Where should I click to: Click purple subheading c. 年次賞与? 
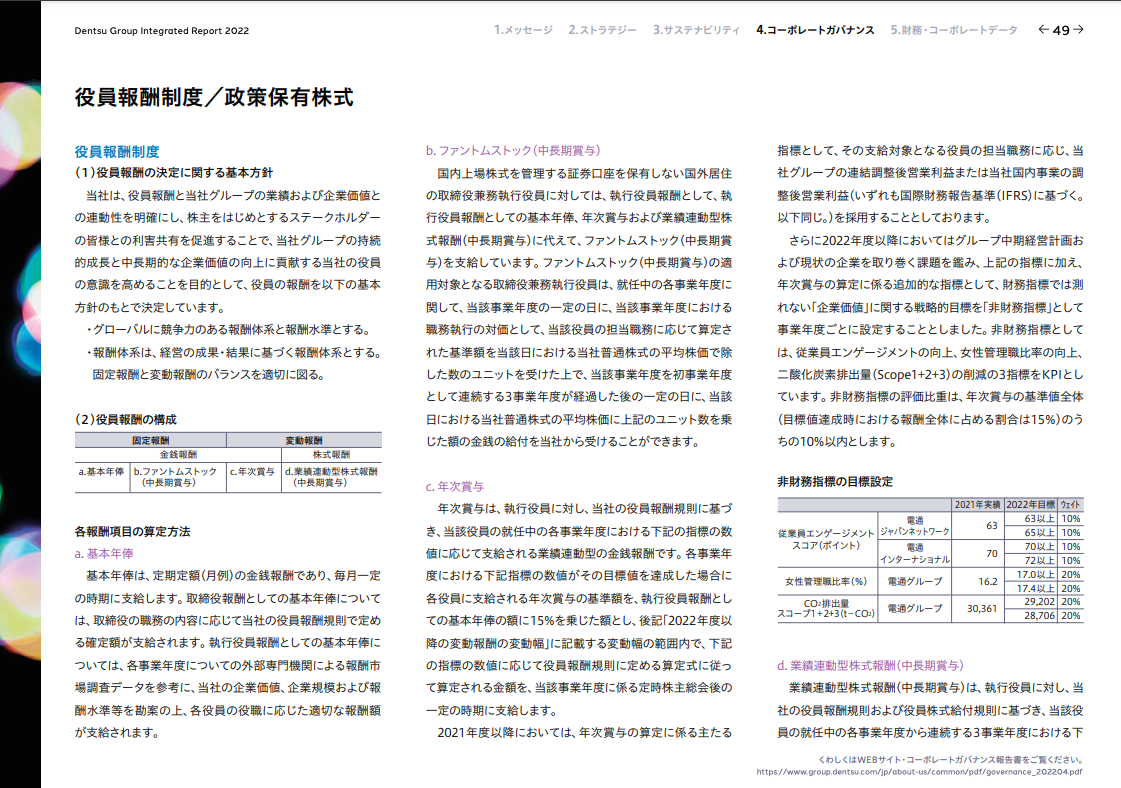click(x=455, y=486)
